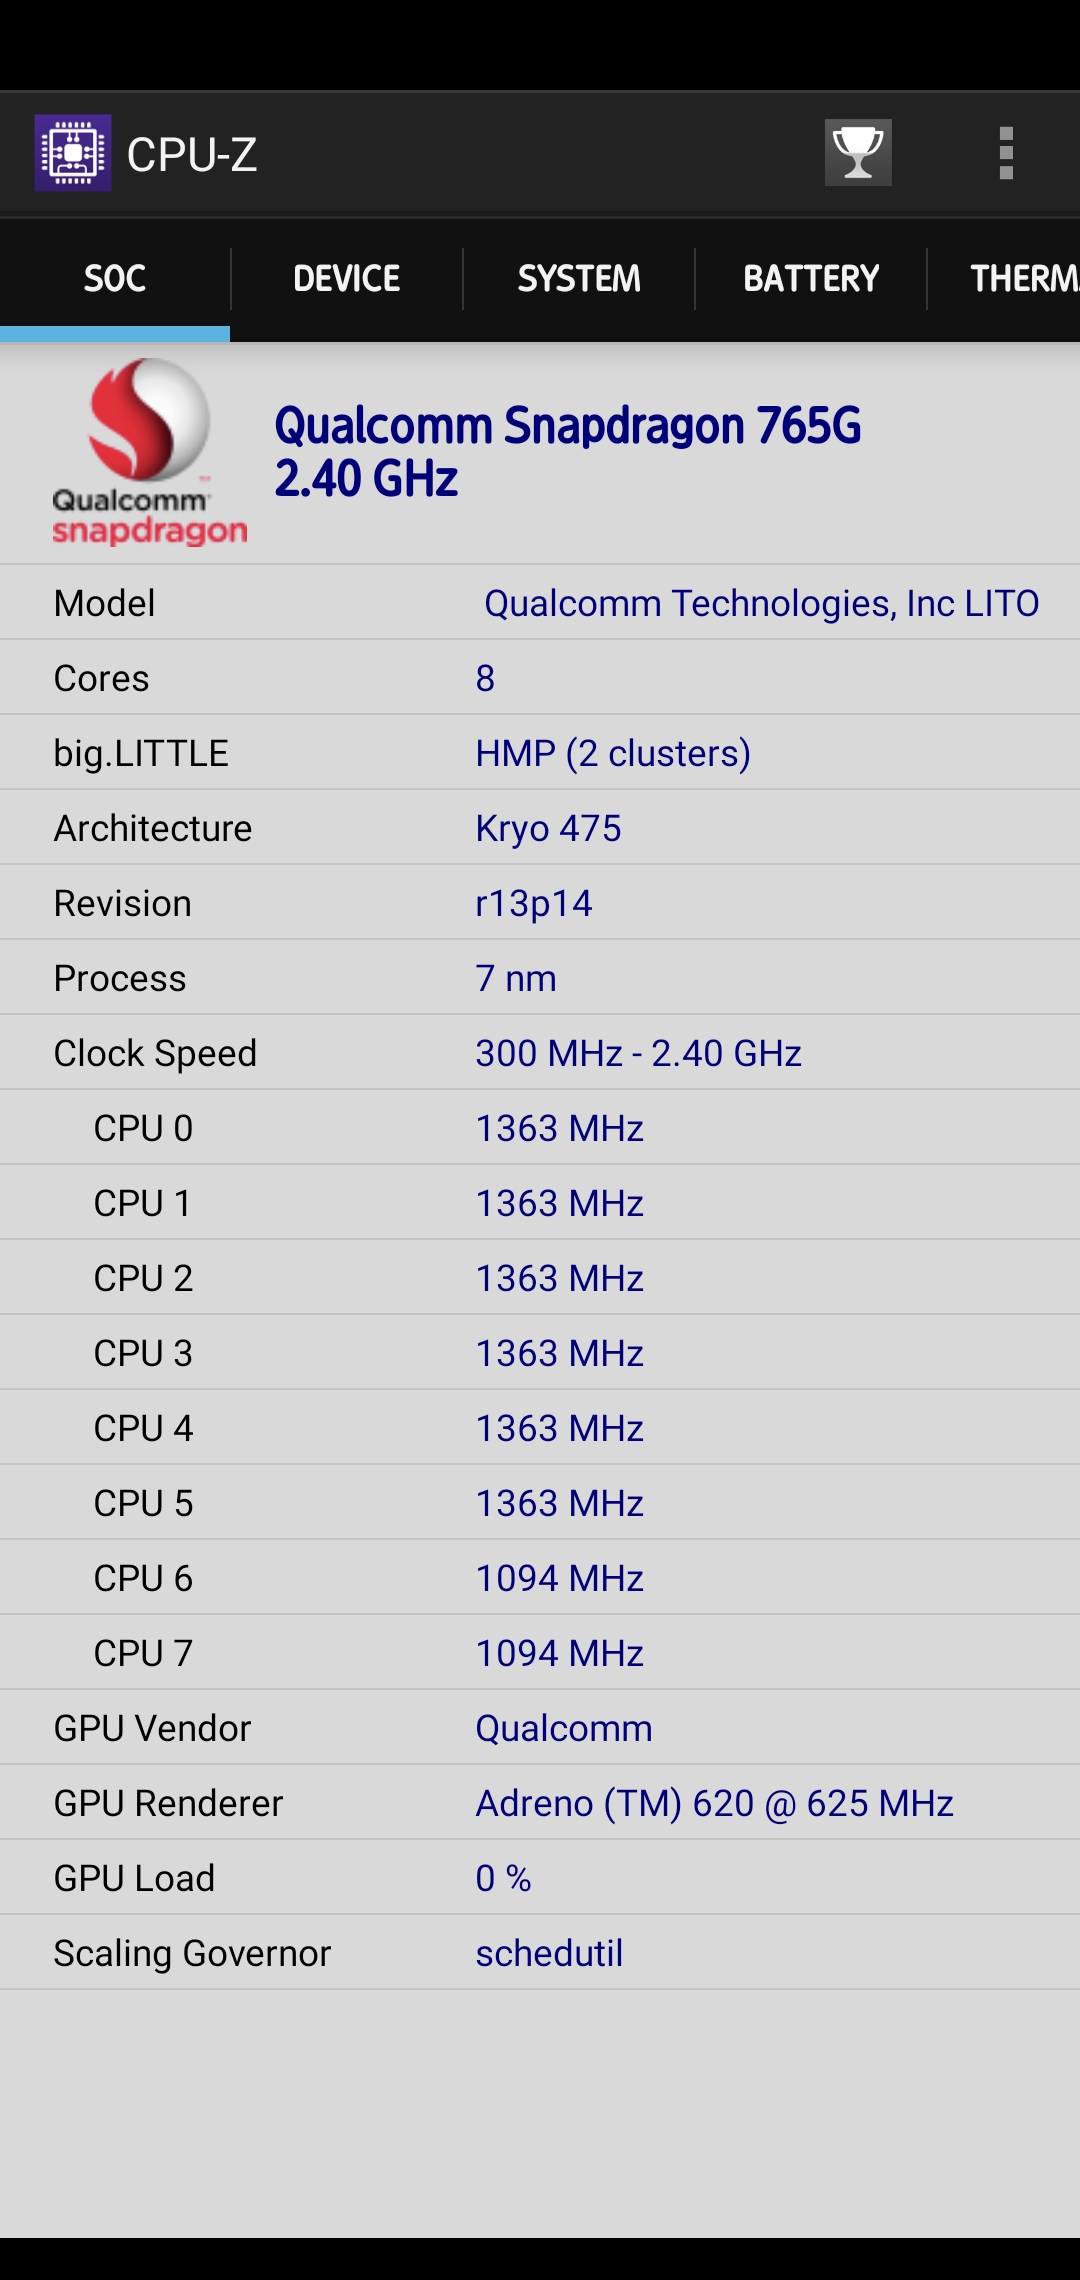Open the trophy benchmark icon

click(x=858, y=153)
